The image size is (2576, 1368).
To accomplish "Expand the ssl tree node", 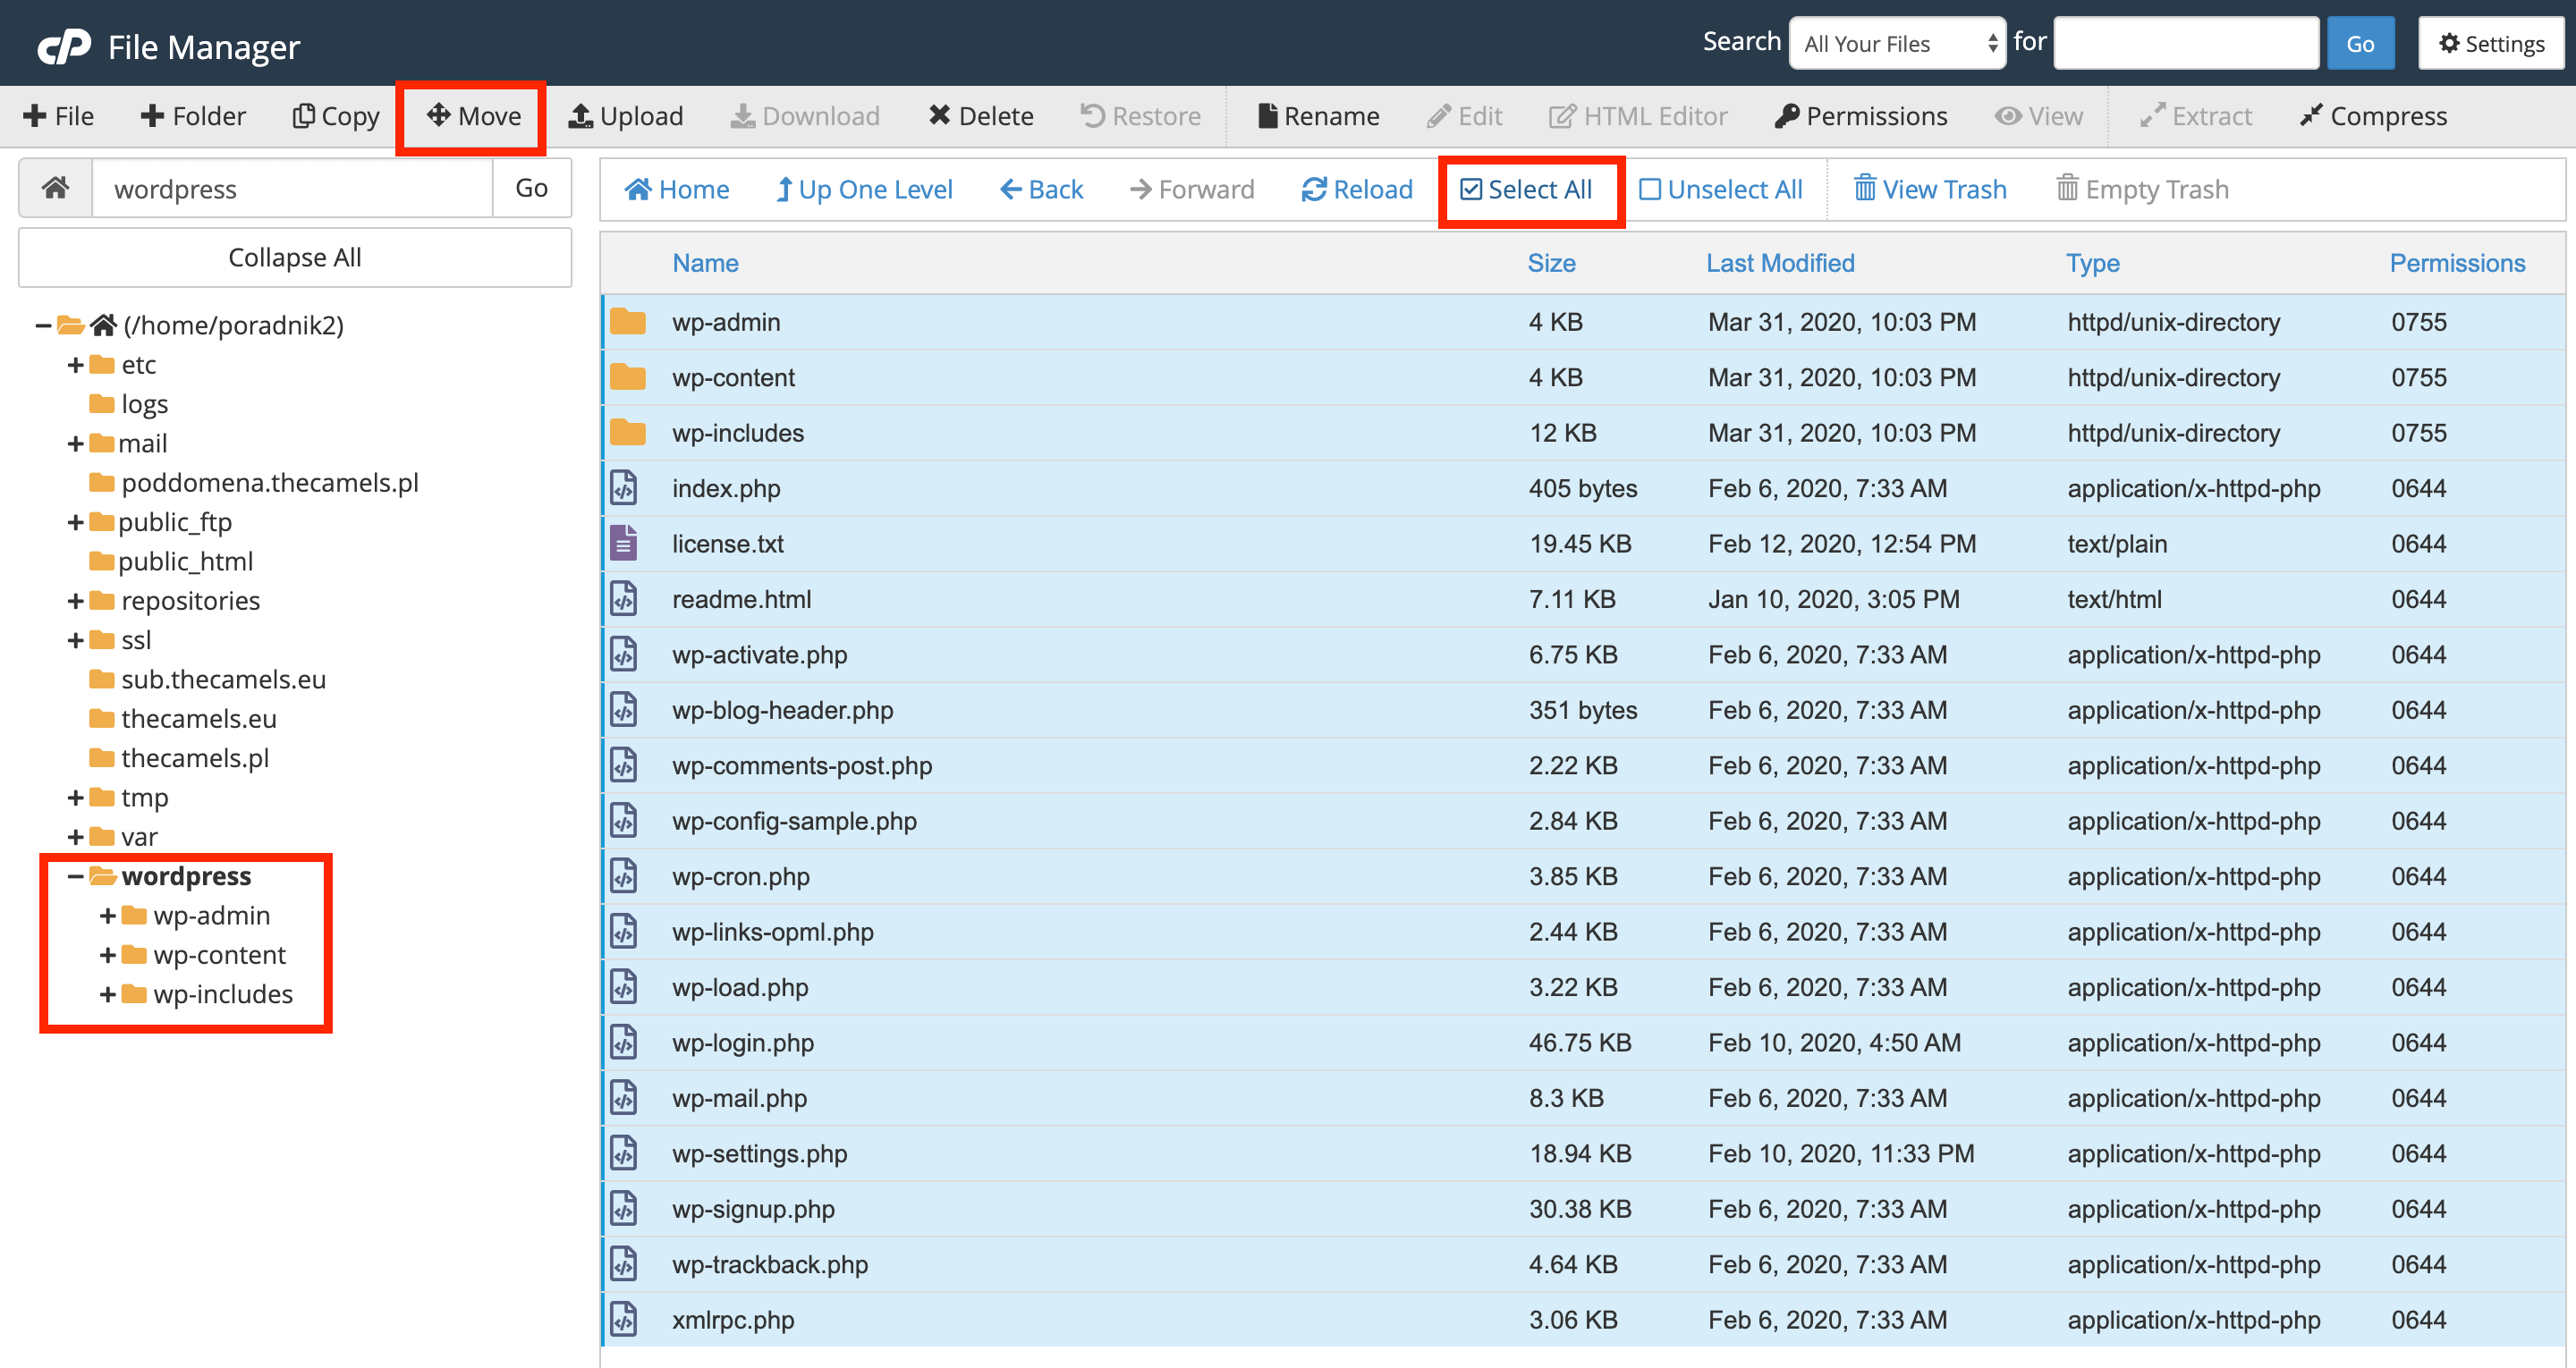I will (x=75, y=640).
